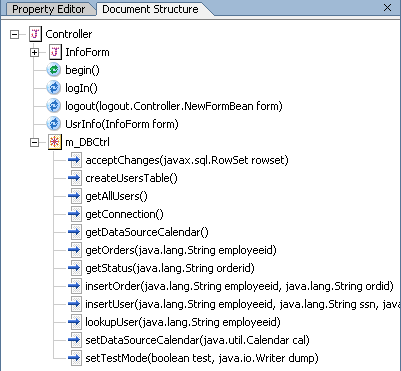Click the getConnection method arrow icon
Viewport: 401px width, 371px height.
coord(75,214)
